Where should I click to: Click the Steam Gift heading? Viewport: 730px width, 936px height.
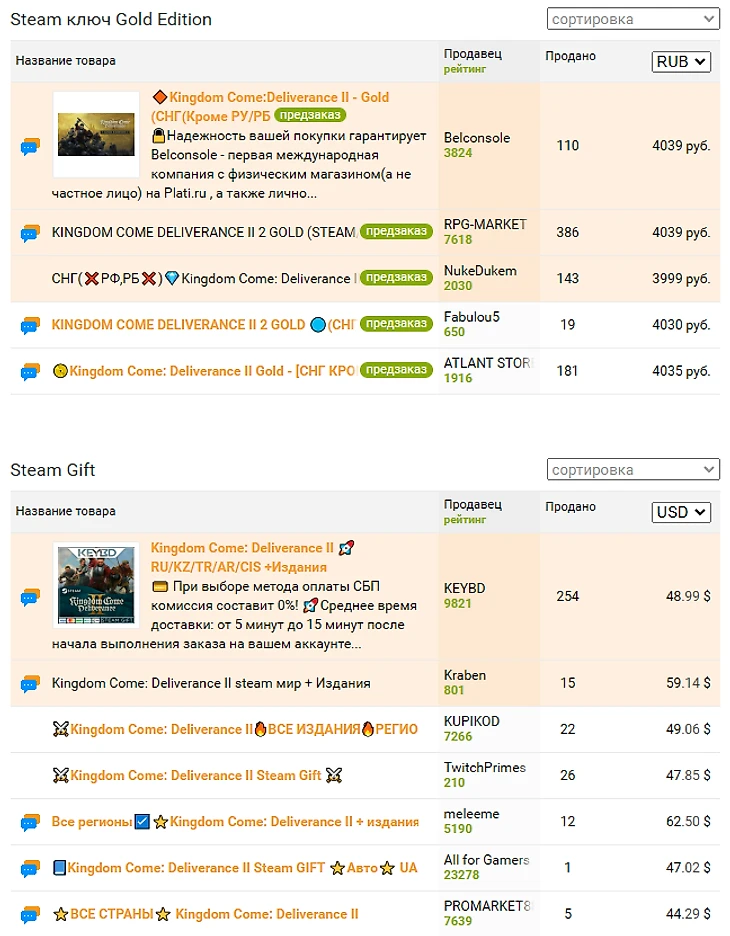click(x=53, y=470)
